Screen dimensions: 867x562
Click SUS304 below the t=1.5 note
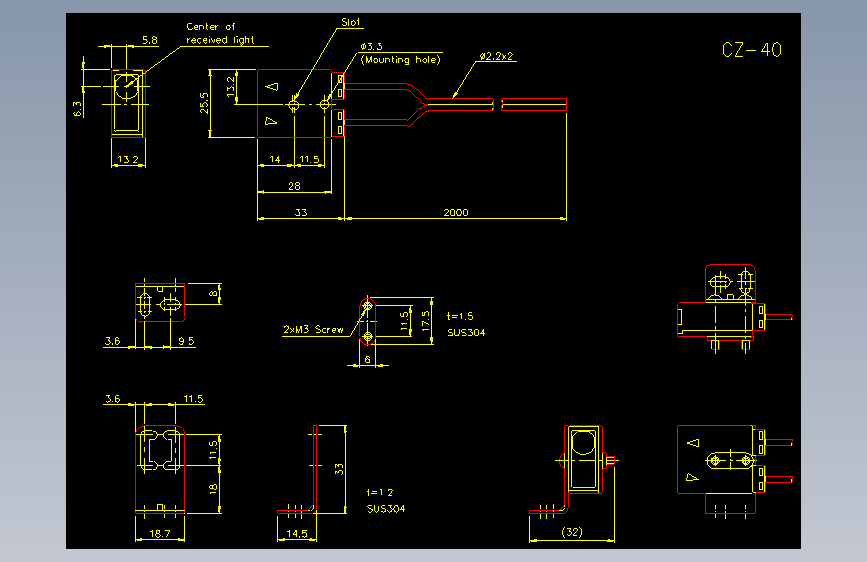click(466, 332)
